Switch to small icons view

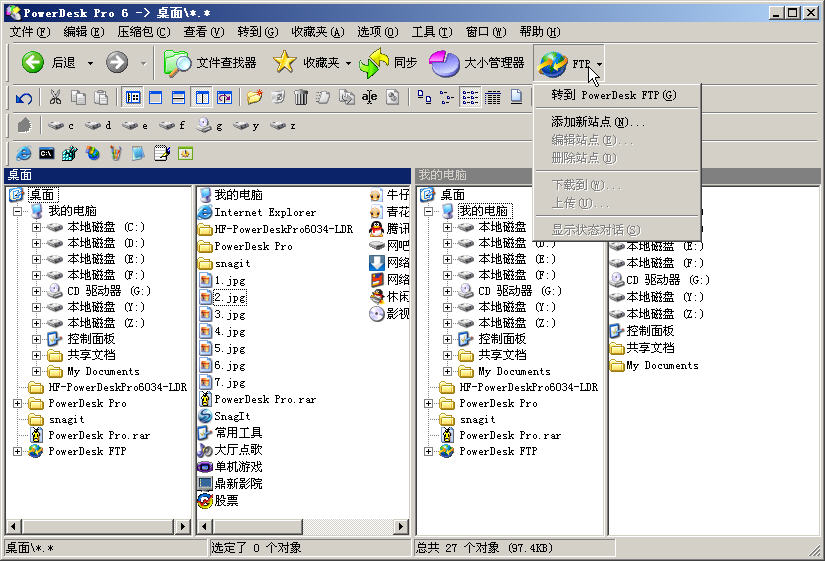(447, 97)
